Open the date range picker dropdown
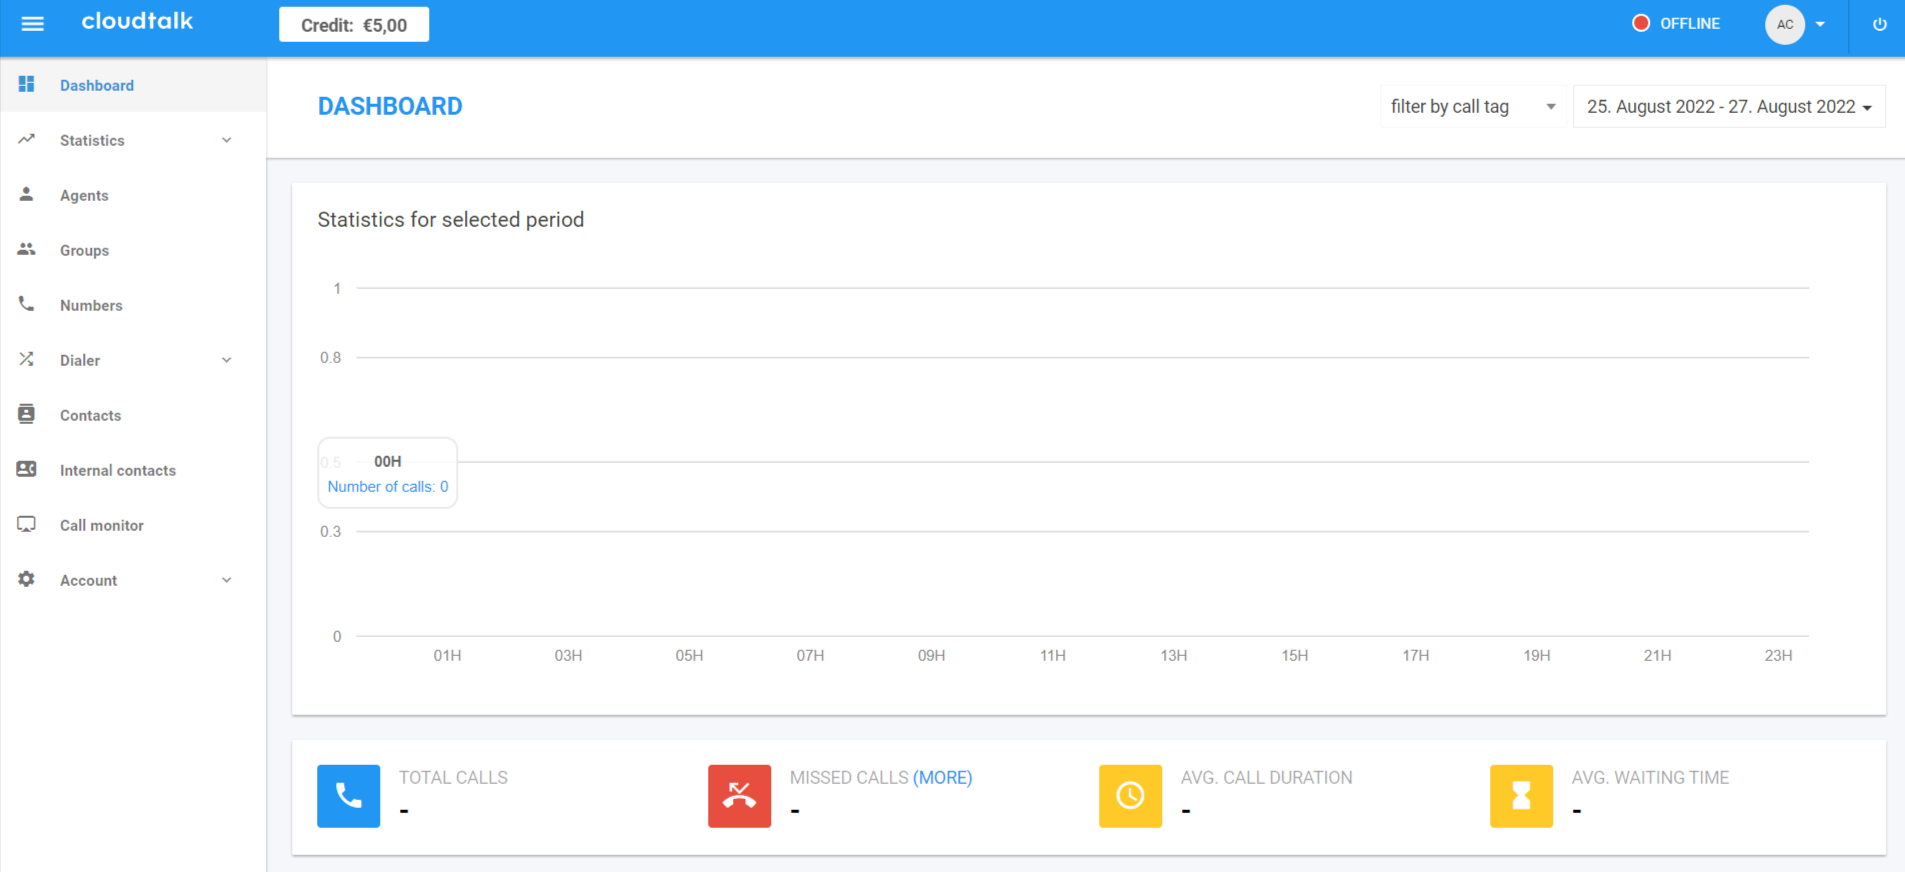1905x872 pixels. pos(1730,106)
